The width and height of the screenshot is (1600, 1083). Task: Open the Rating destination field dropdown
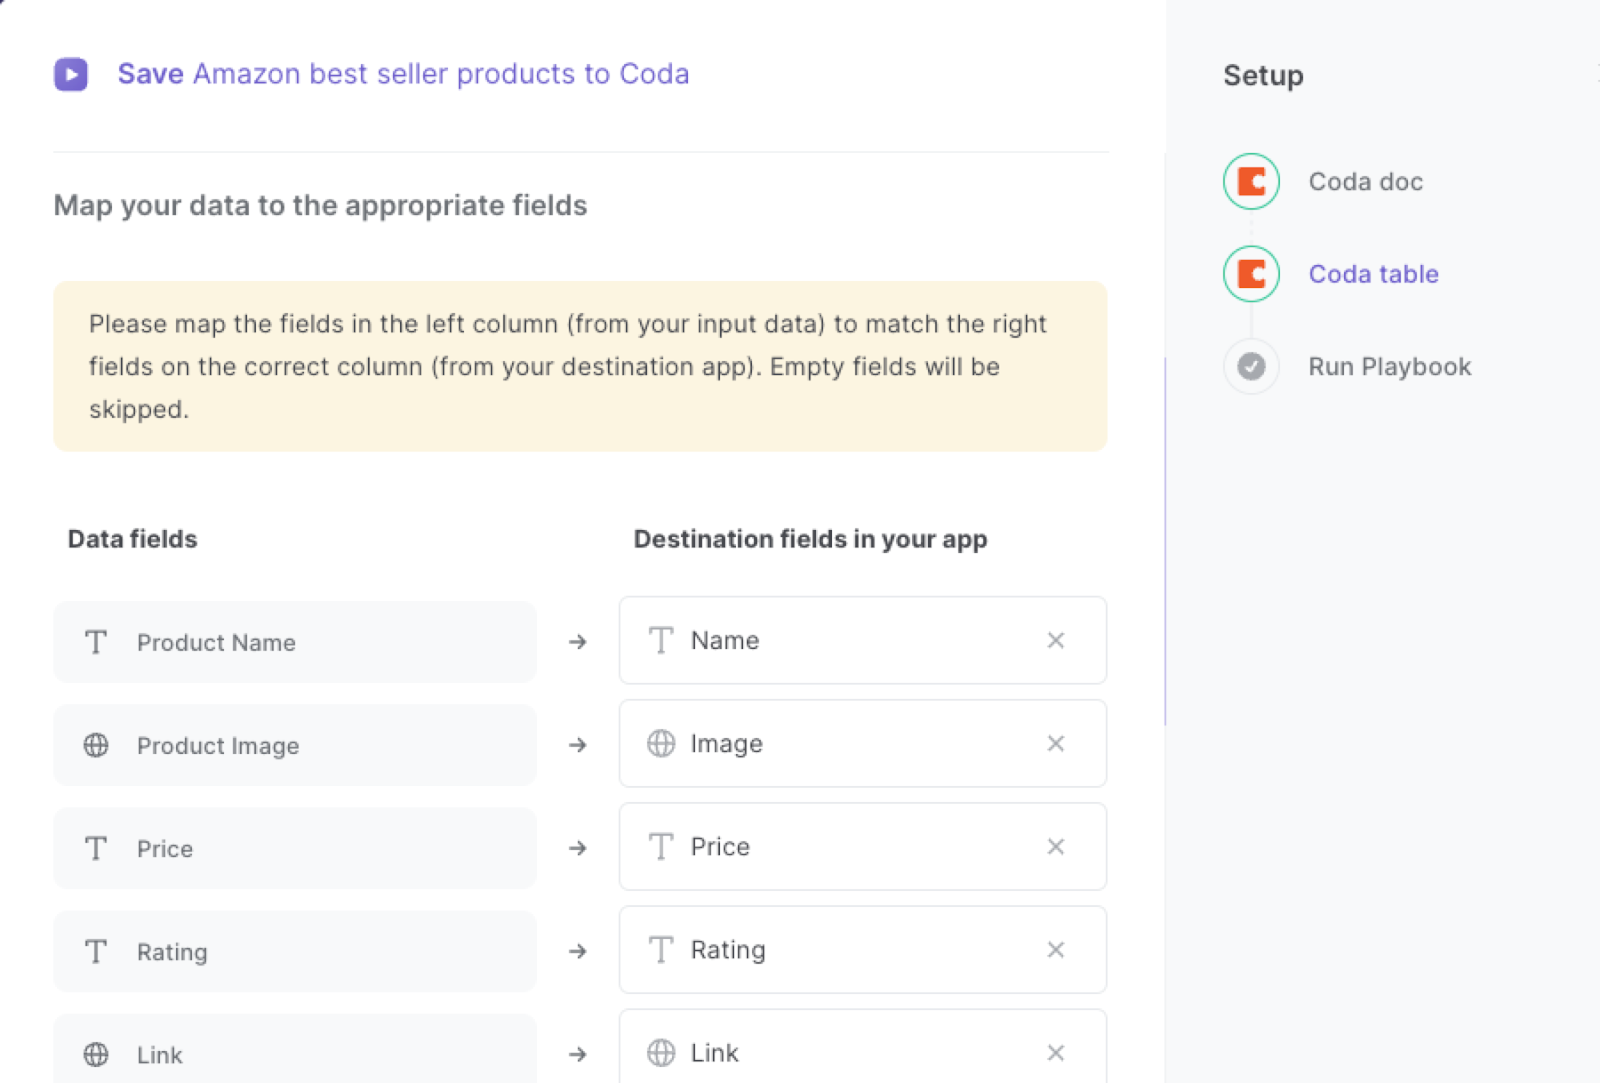[862, 949]
